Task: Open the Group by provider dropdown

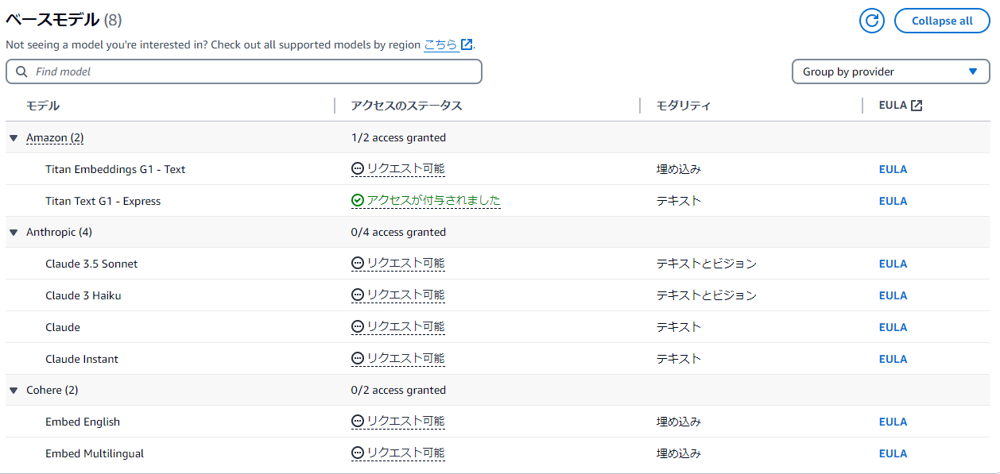Action: pos(891,71)
